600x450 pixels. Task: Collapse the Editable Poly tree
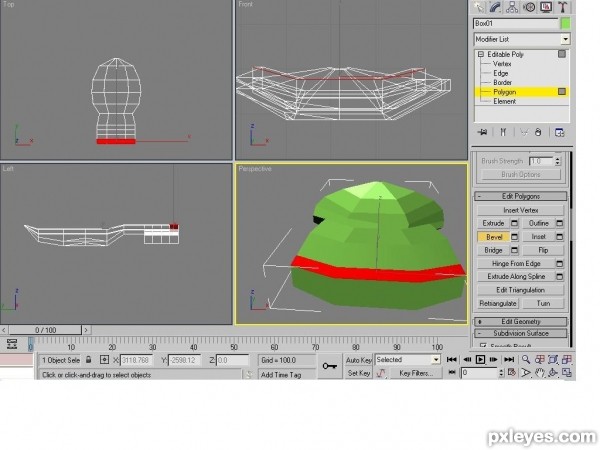coord(481,54)
